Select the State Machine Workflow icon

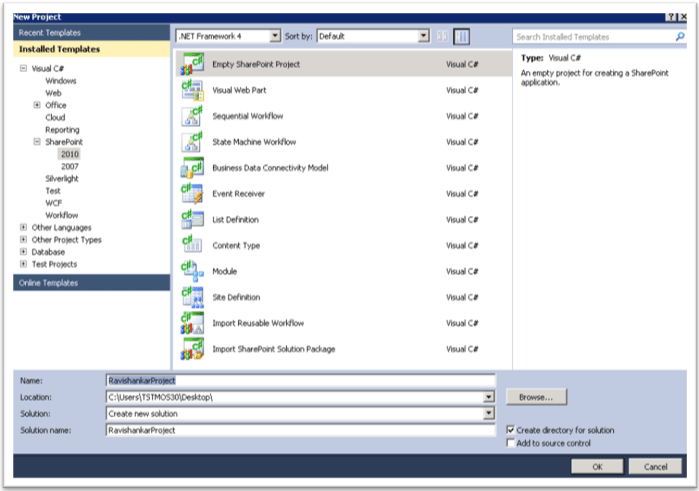192,142
